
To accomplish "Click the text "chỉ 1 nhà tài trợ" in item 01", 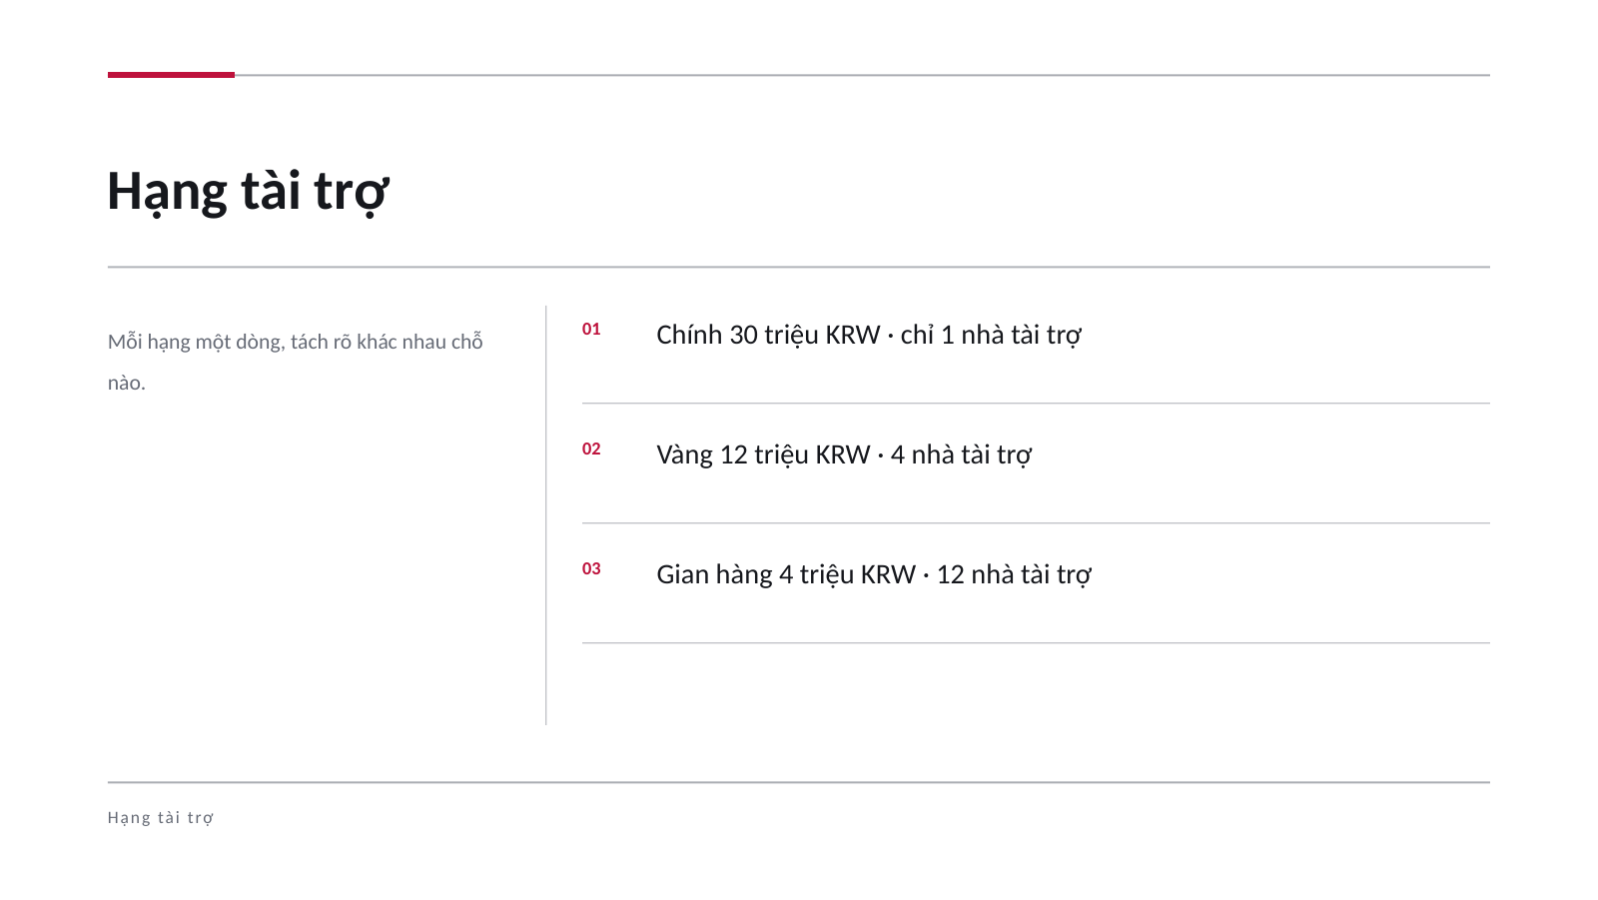I will point(990,335).
